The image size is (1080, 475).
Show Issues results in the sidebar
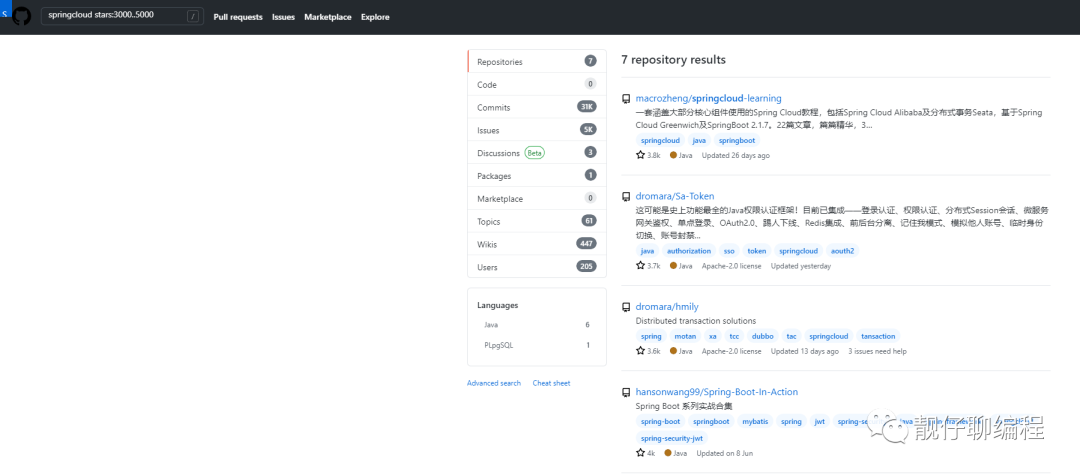537,129
